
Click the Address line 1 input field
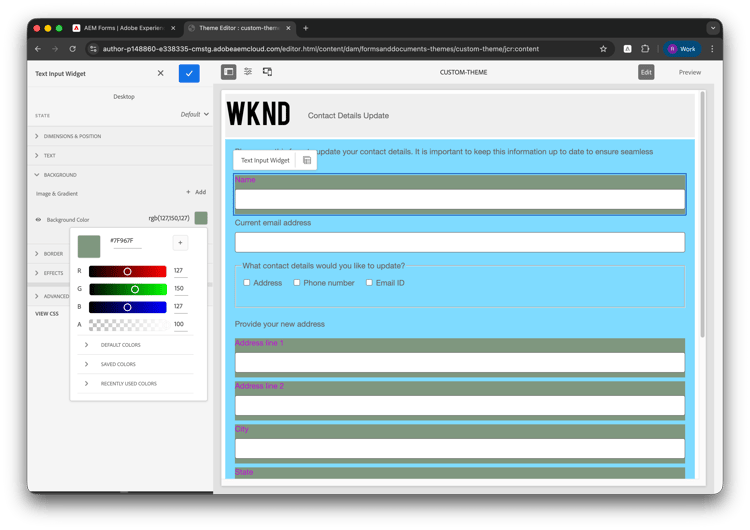click(460, 363)
